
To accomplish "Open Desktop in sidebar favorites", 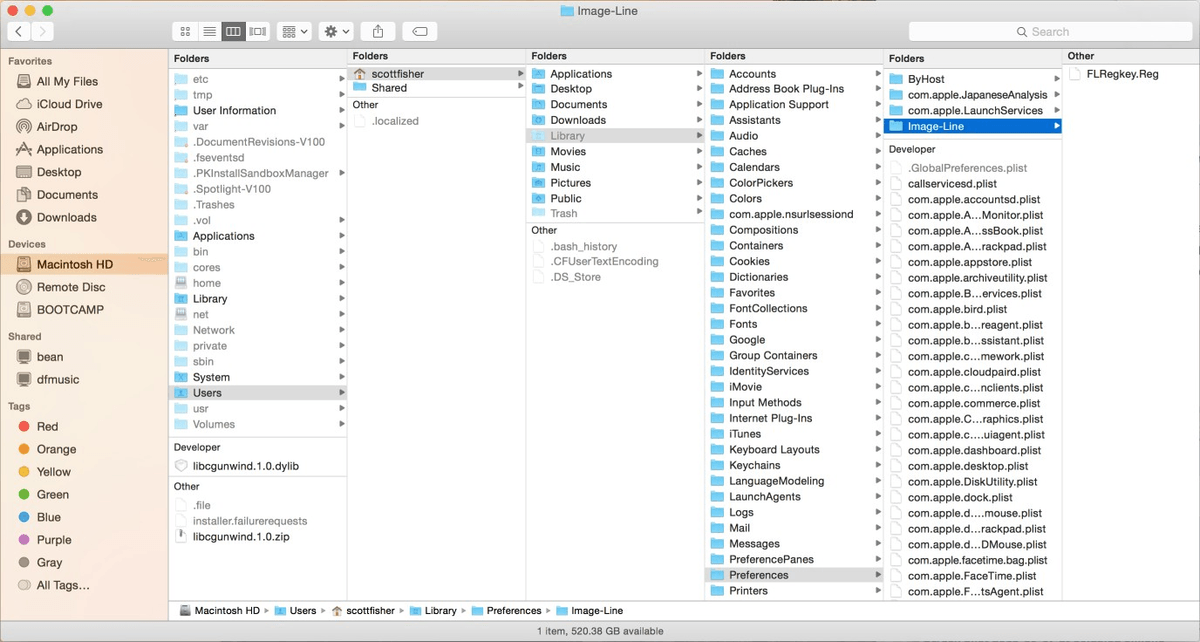I will [x=59, y=172].
